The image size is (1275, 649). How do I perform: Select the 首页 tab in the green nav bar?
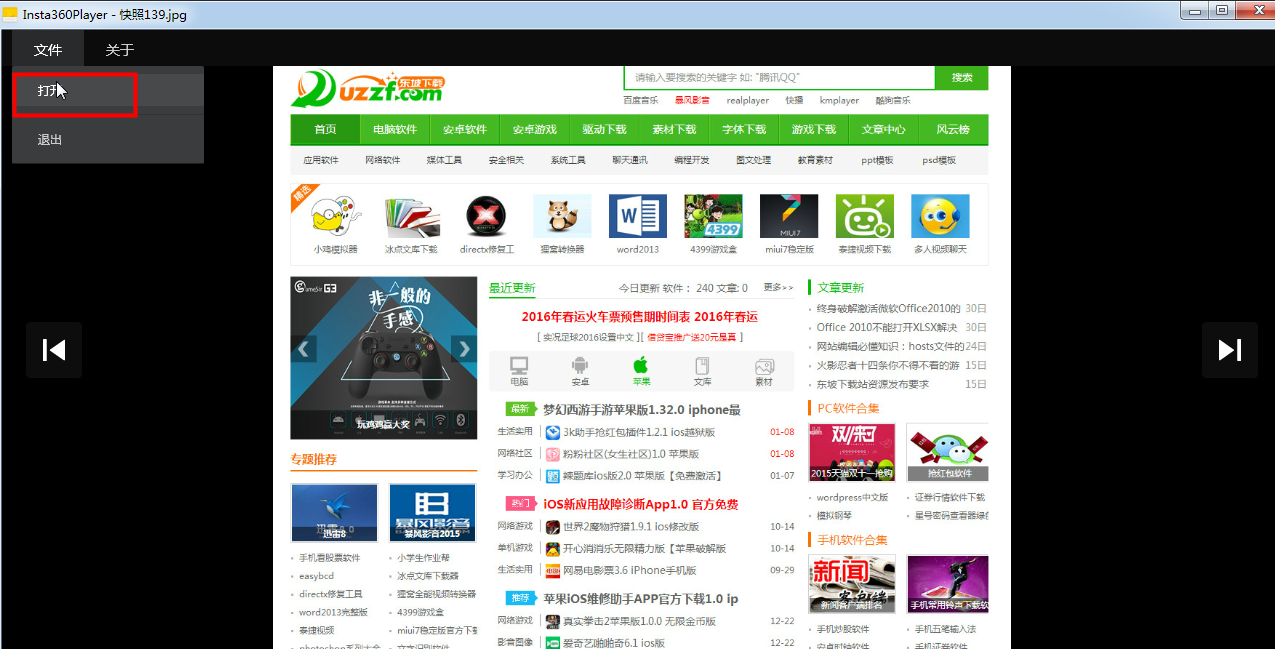tap(325, 130)
